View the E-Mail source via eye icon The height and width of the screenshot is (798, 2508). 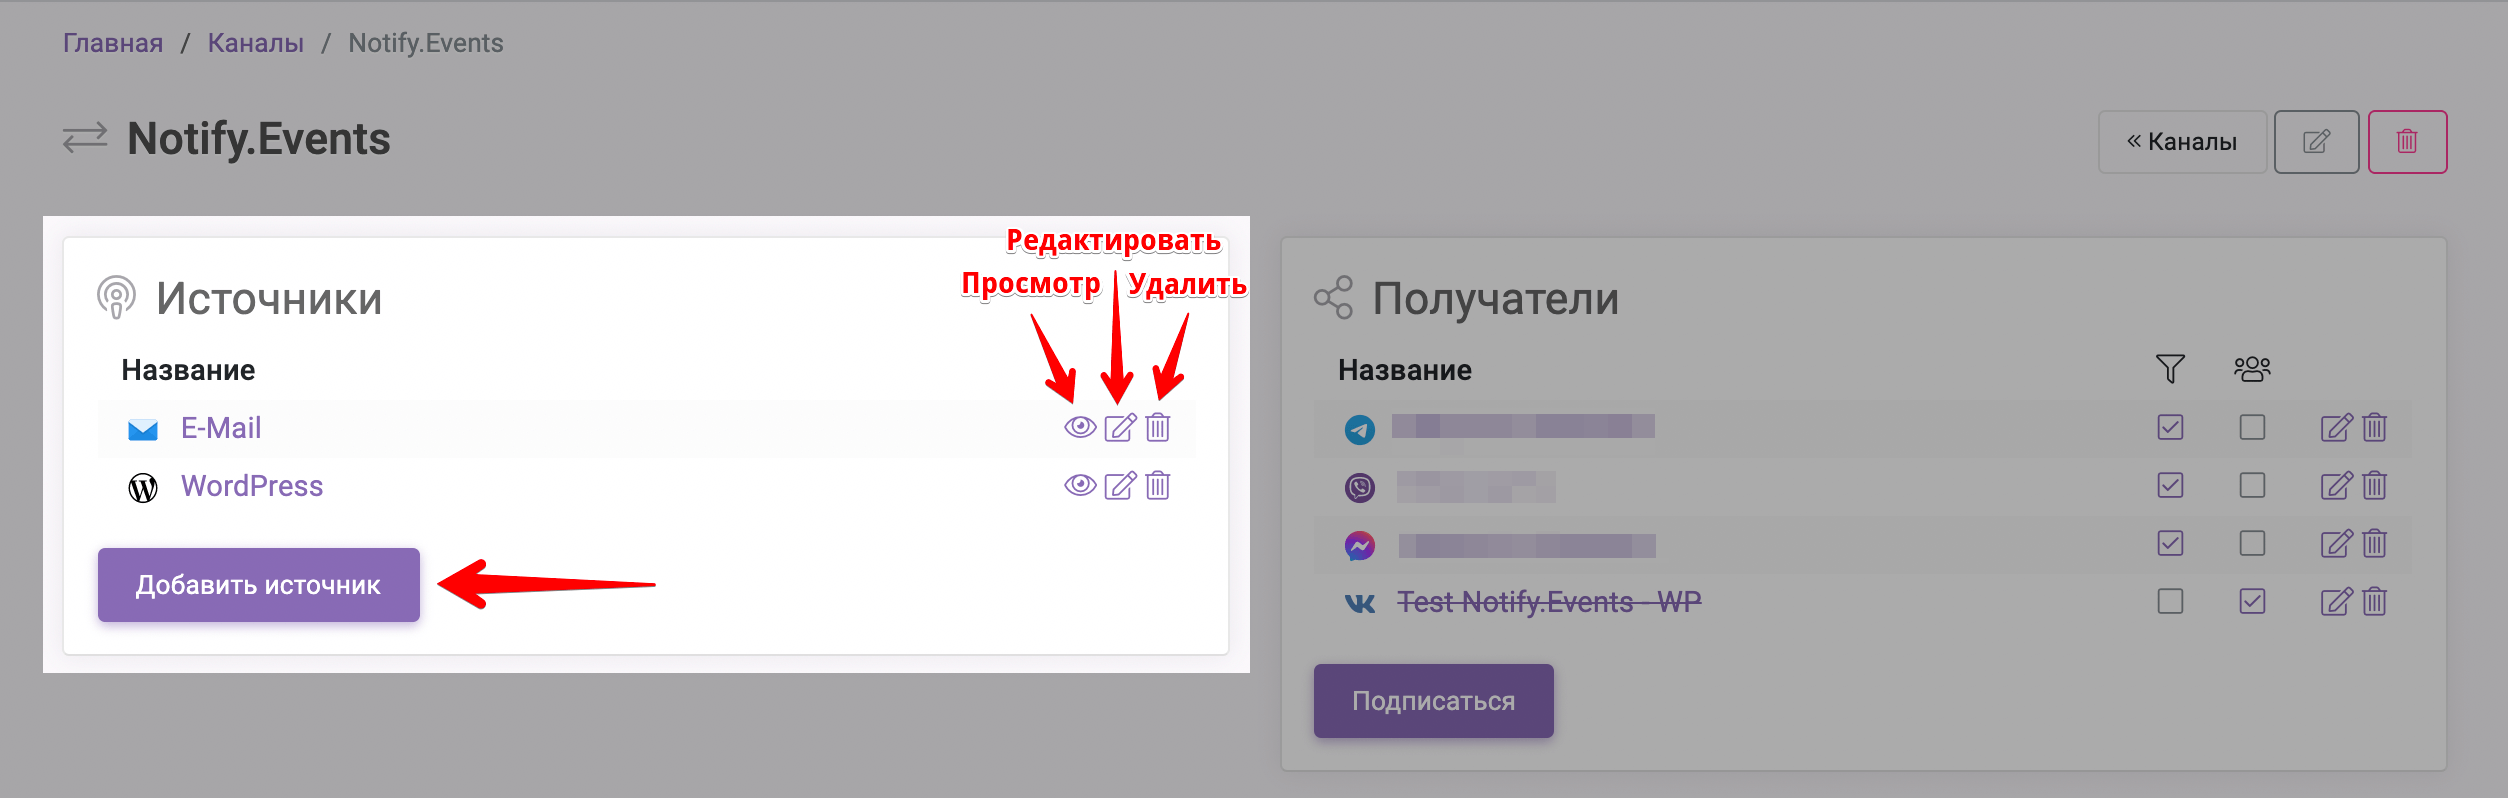point(1079,428)
